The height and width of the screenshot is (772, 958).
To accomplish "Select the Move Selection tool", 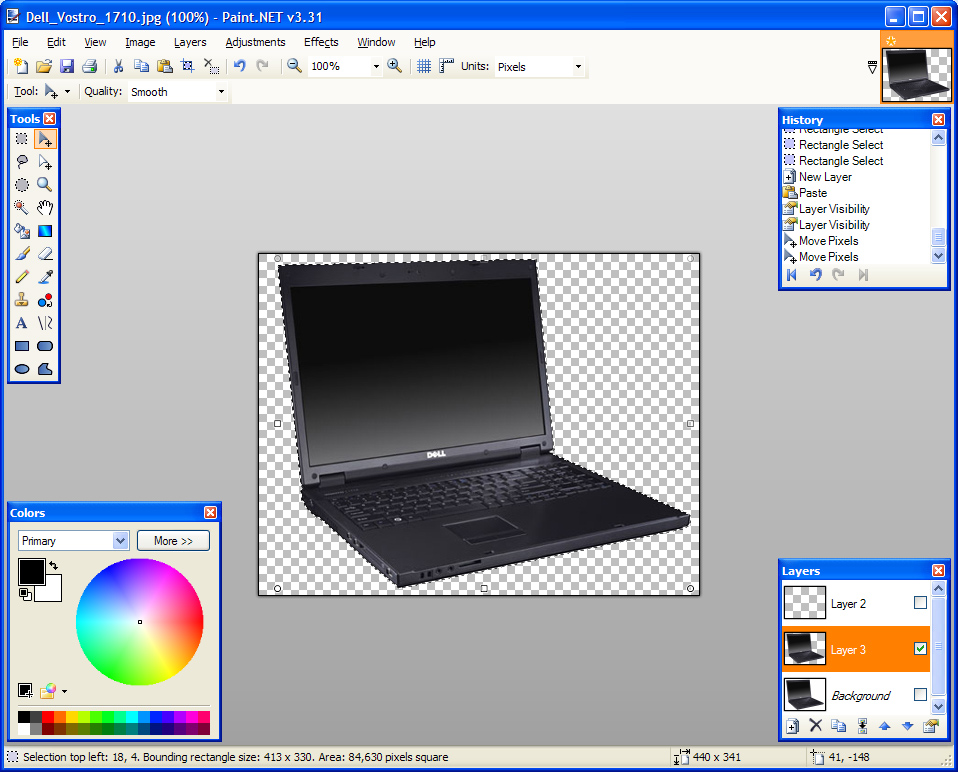I will coord(45,162).
